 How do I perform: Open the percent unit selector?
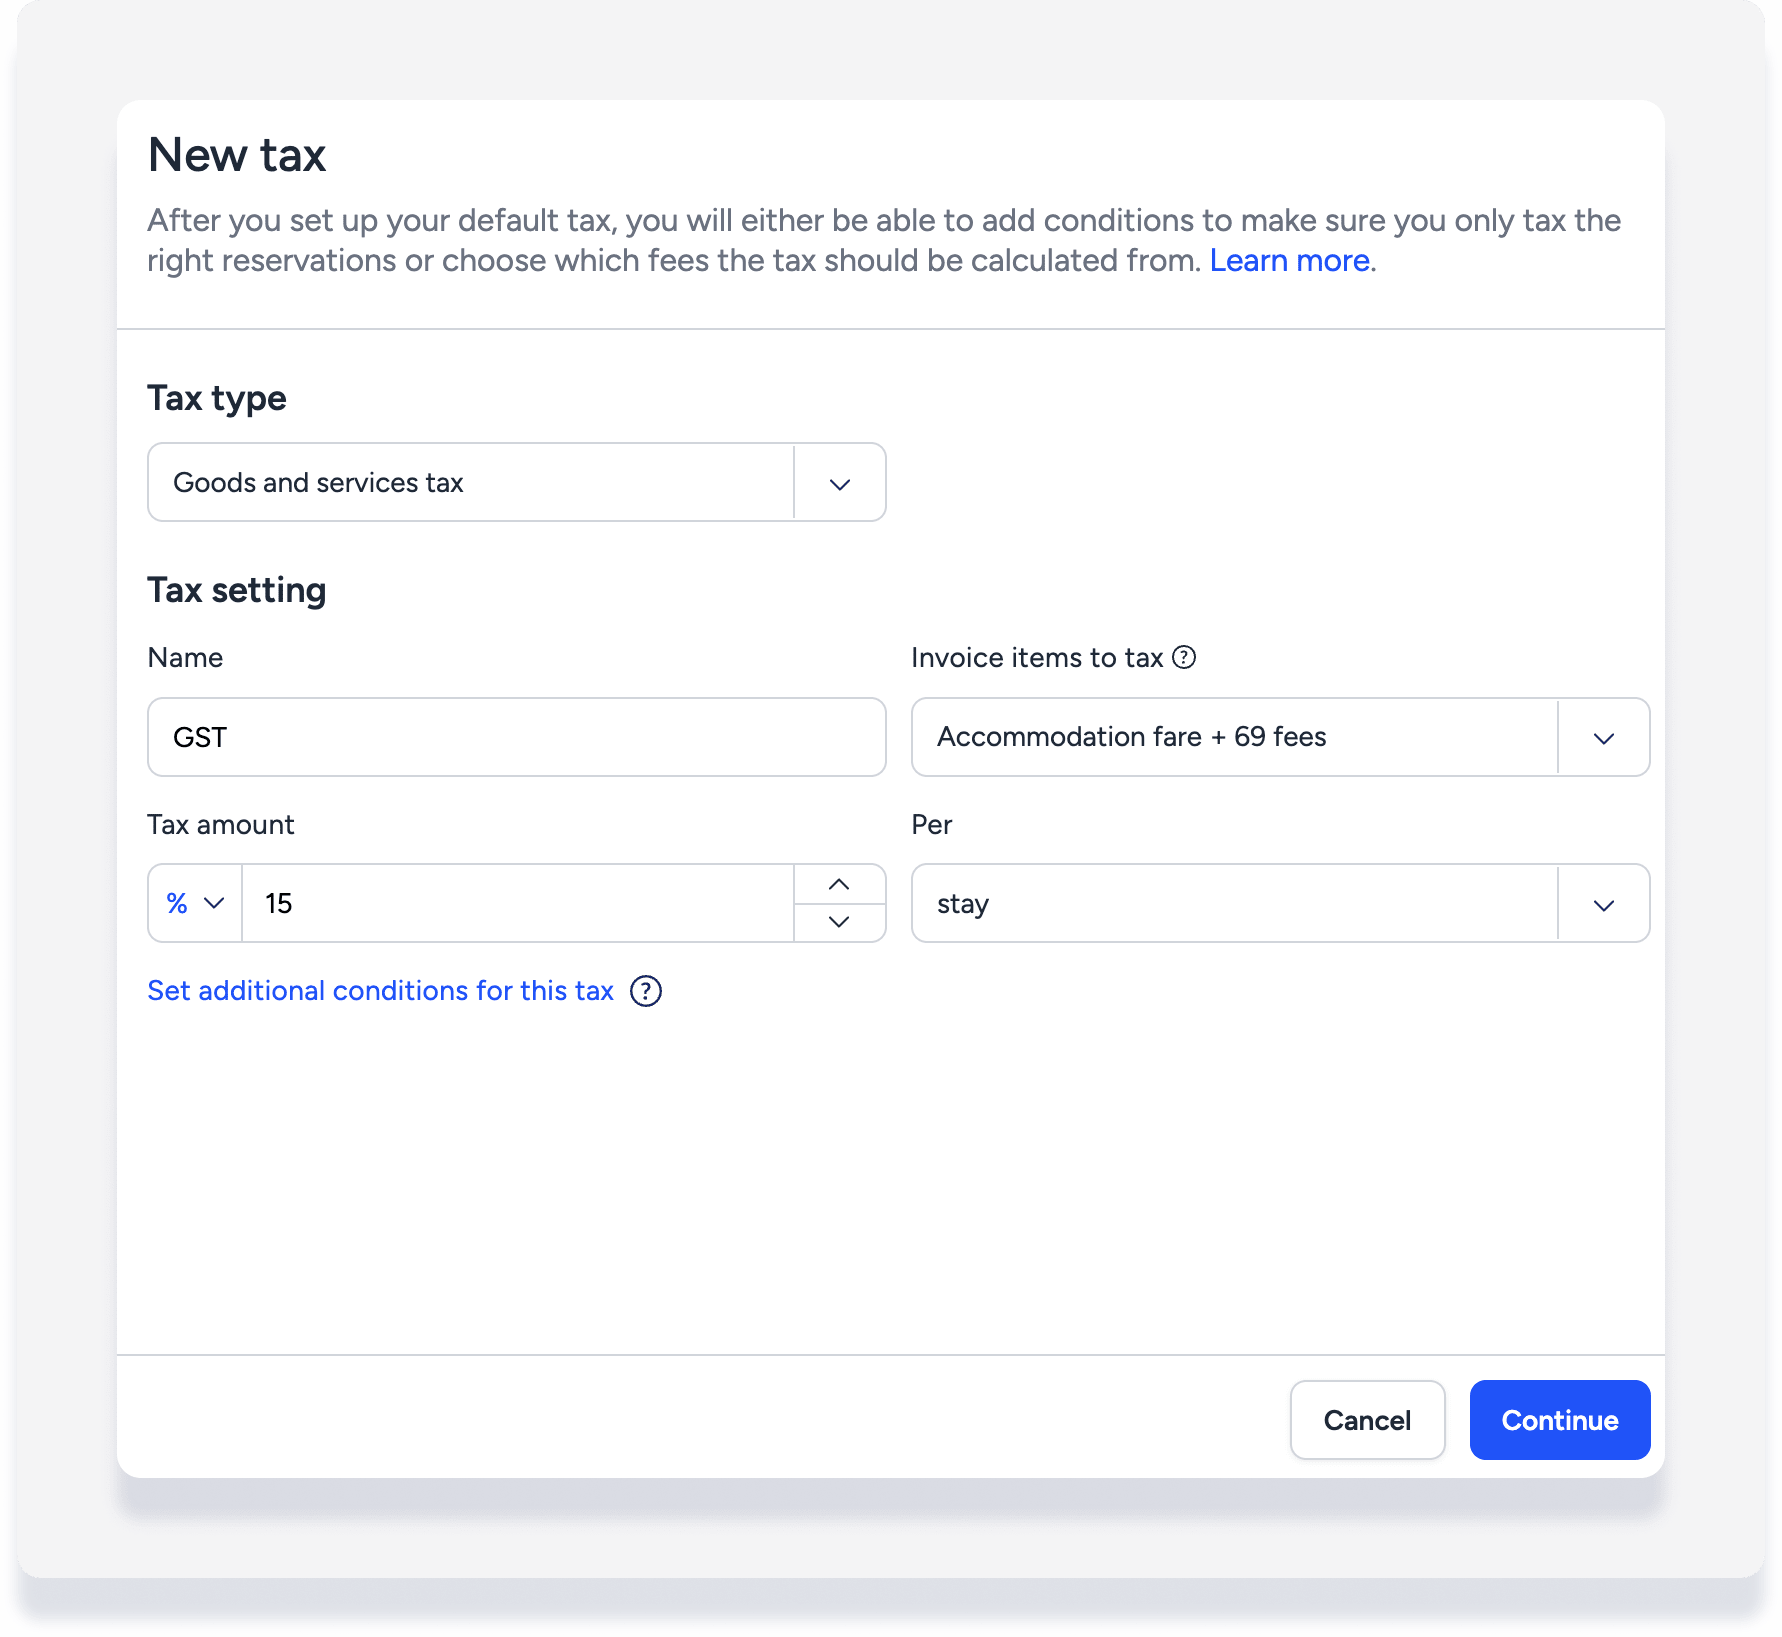point(195,904)
